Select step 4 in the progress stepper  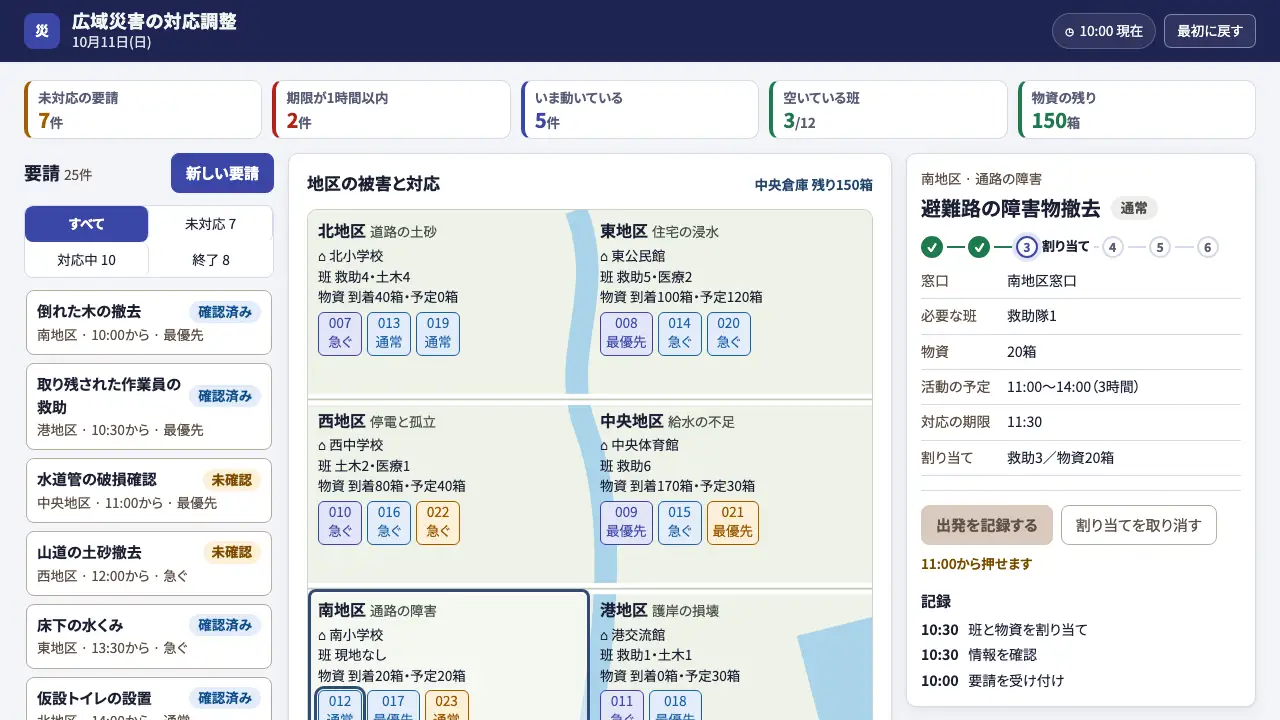(x=1113, y=247)
